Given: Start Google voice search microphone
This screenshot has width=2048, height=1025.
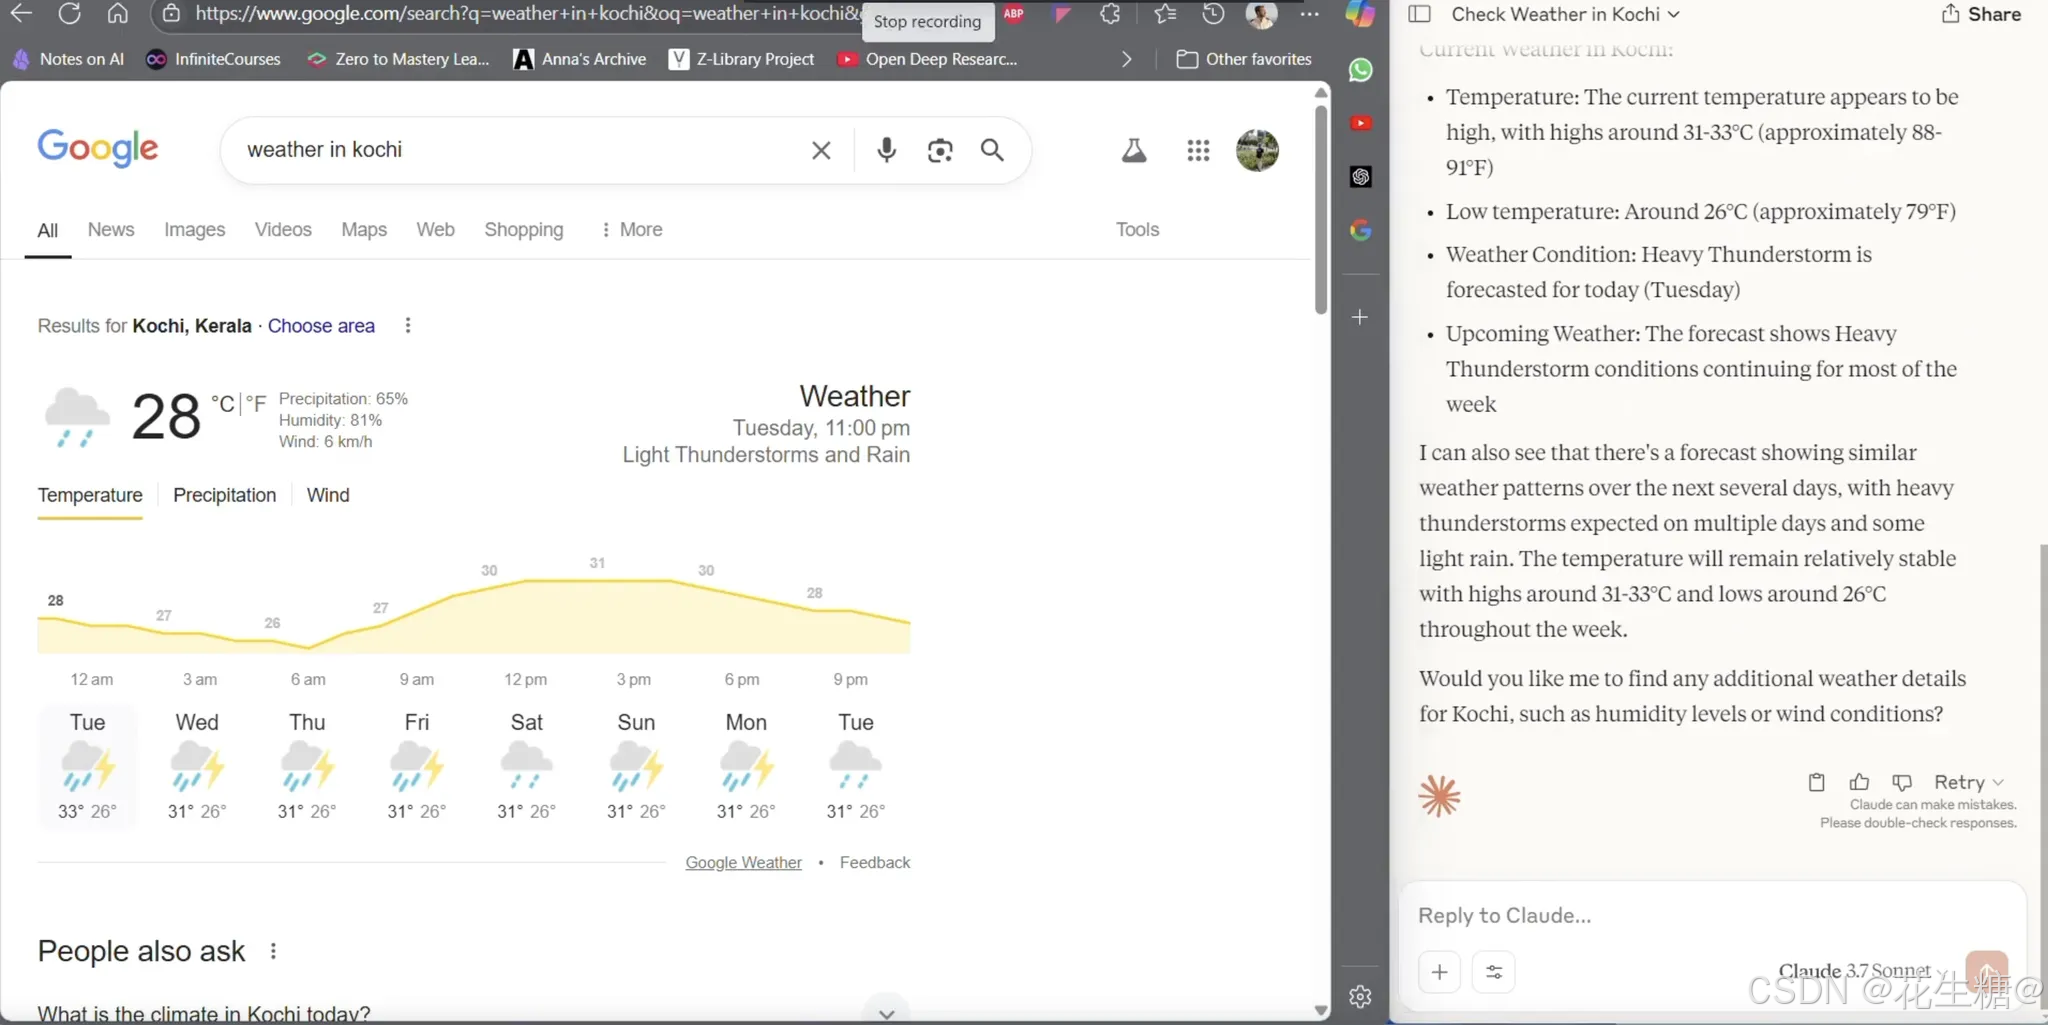Looking at the screenshot, I should [886, 150].
